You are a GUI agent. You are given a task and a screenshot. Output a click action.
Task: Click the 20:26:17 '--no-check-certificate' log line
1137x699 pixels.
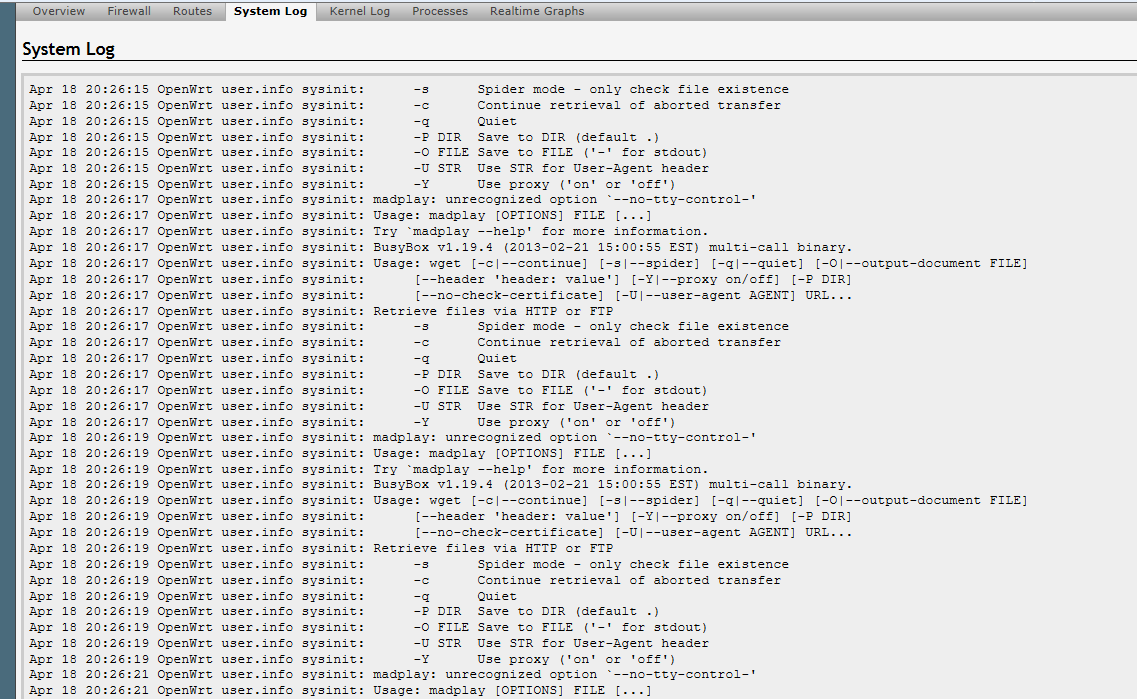(x=441, y=295)
